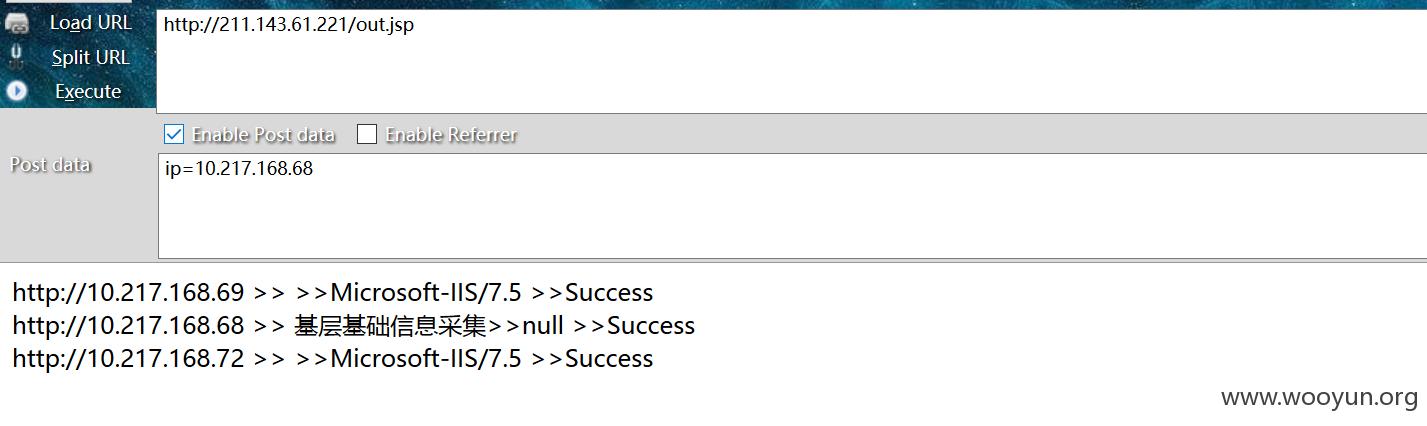
Task: Run the request with Execute label
Action: tap(88, 91)
